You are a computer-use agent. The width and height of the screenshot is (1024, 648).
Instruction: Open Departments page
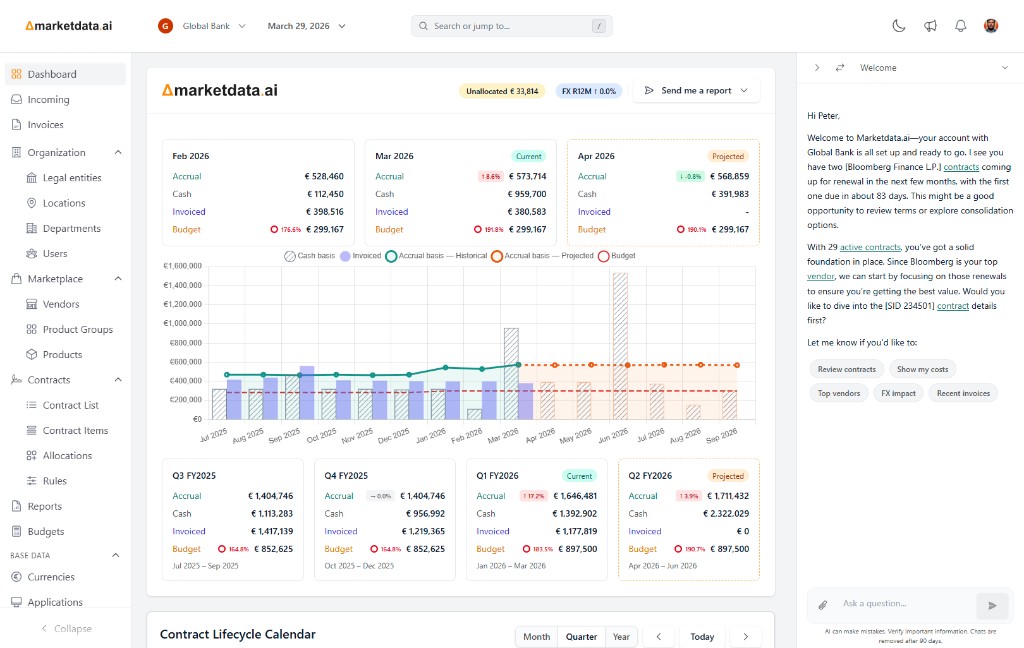[72, 229]
